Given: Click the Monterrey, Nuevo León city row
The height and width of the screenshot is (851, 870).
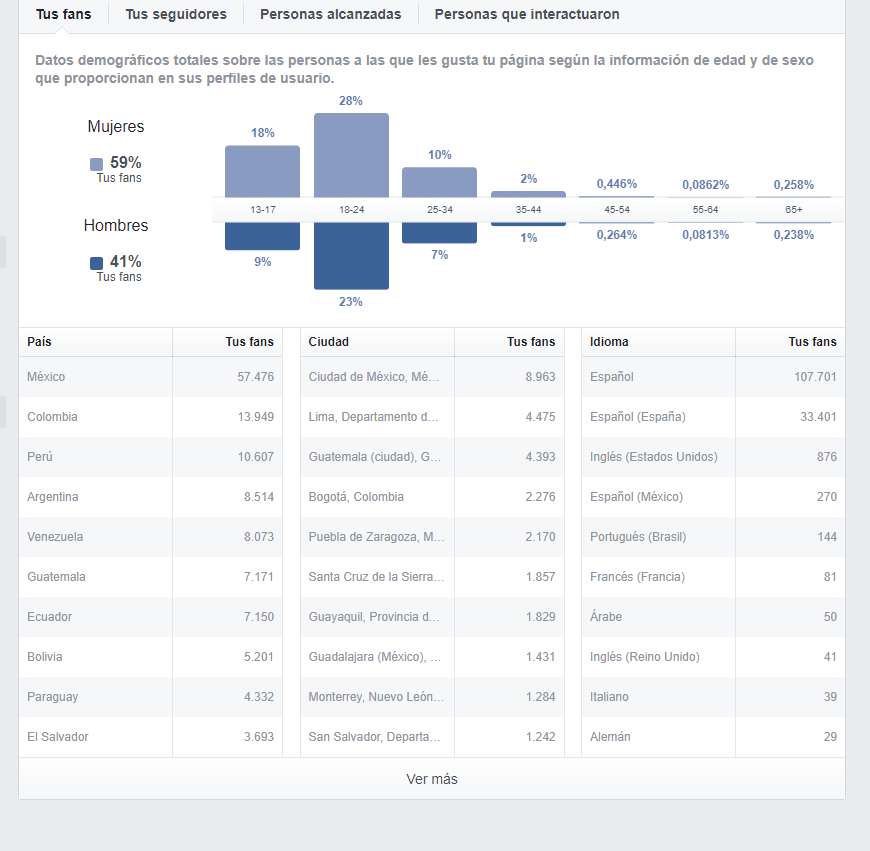Looking at the screenshot, I should click(x=432, y=696).
